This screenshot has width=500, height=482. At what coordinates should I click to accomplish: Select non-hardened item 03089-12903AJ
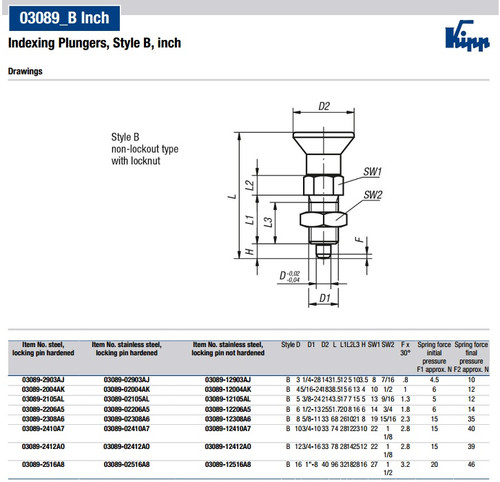(228, 380)
